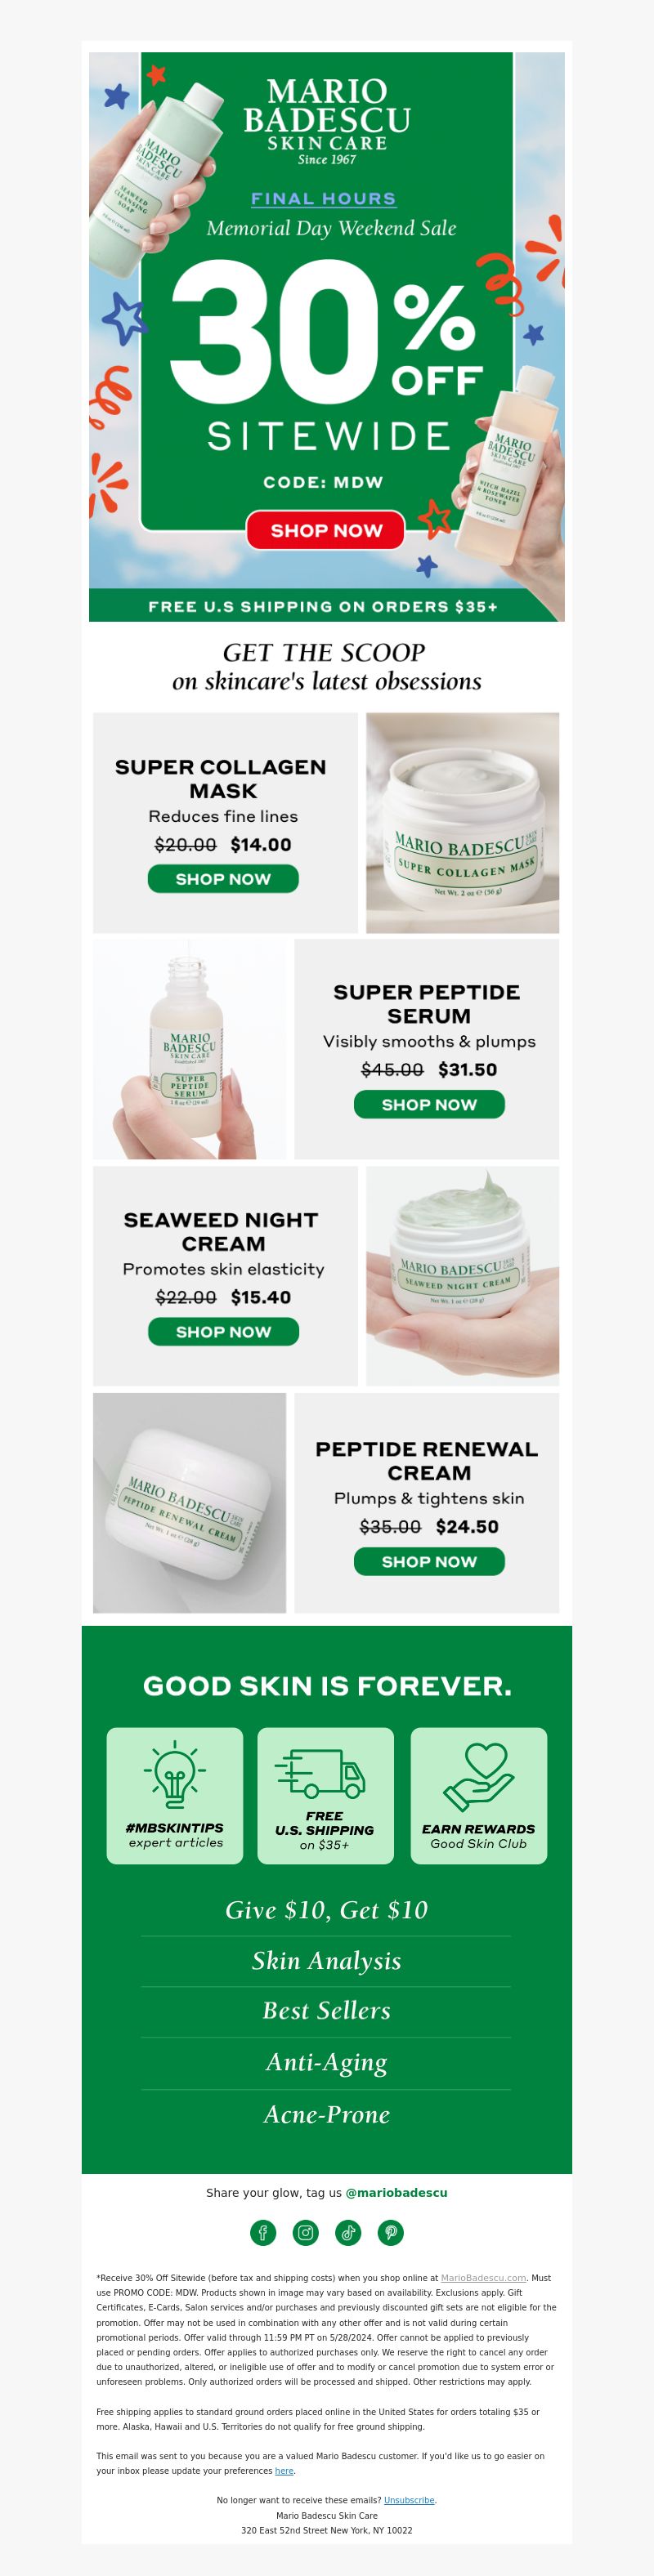
Task: Open the Instagram social icon
Action: (305, 2232)
